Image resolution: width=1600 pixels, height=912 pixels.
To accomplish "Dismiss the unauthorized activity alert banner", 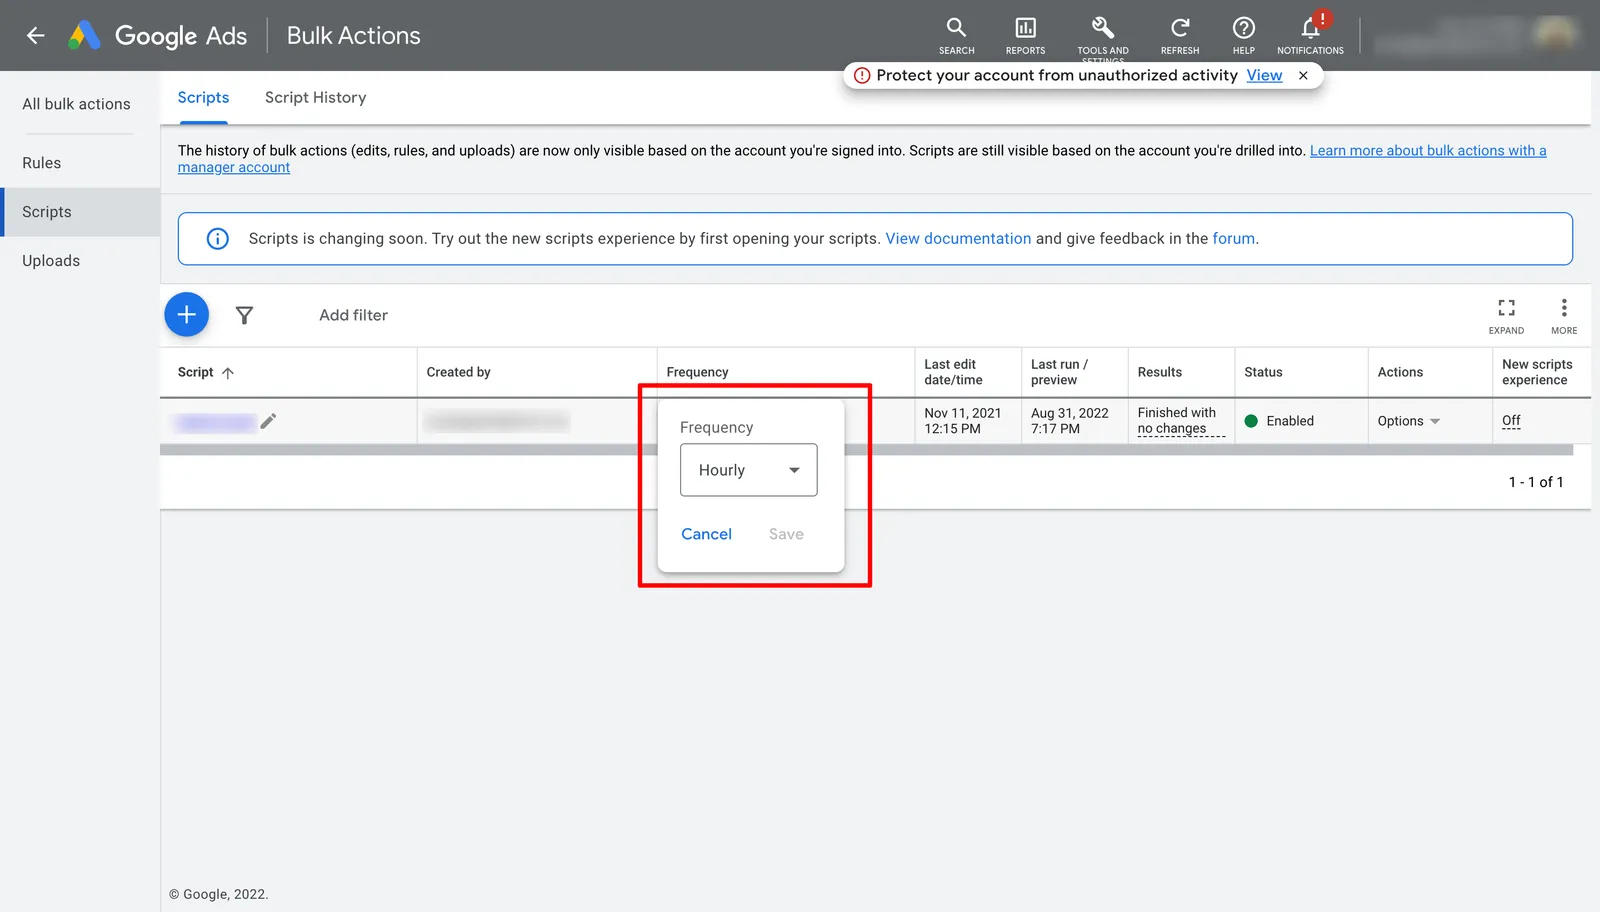I will coord(1303,75).
